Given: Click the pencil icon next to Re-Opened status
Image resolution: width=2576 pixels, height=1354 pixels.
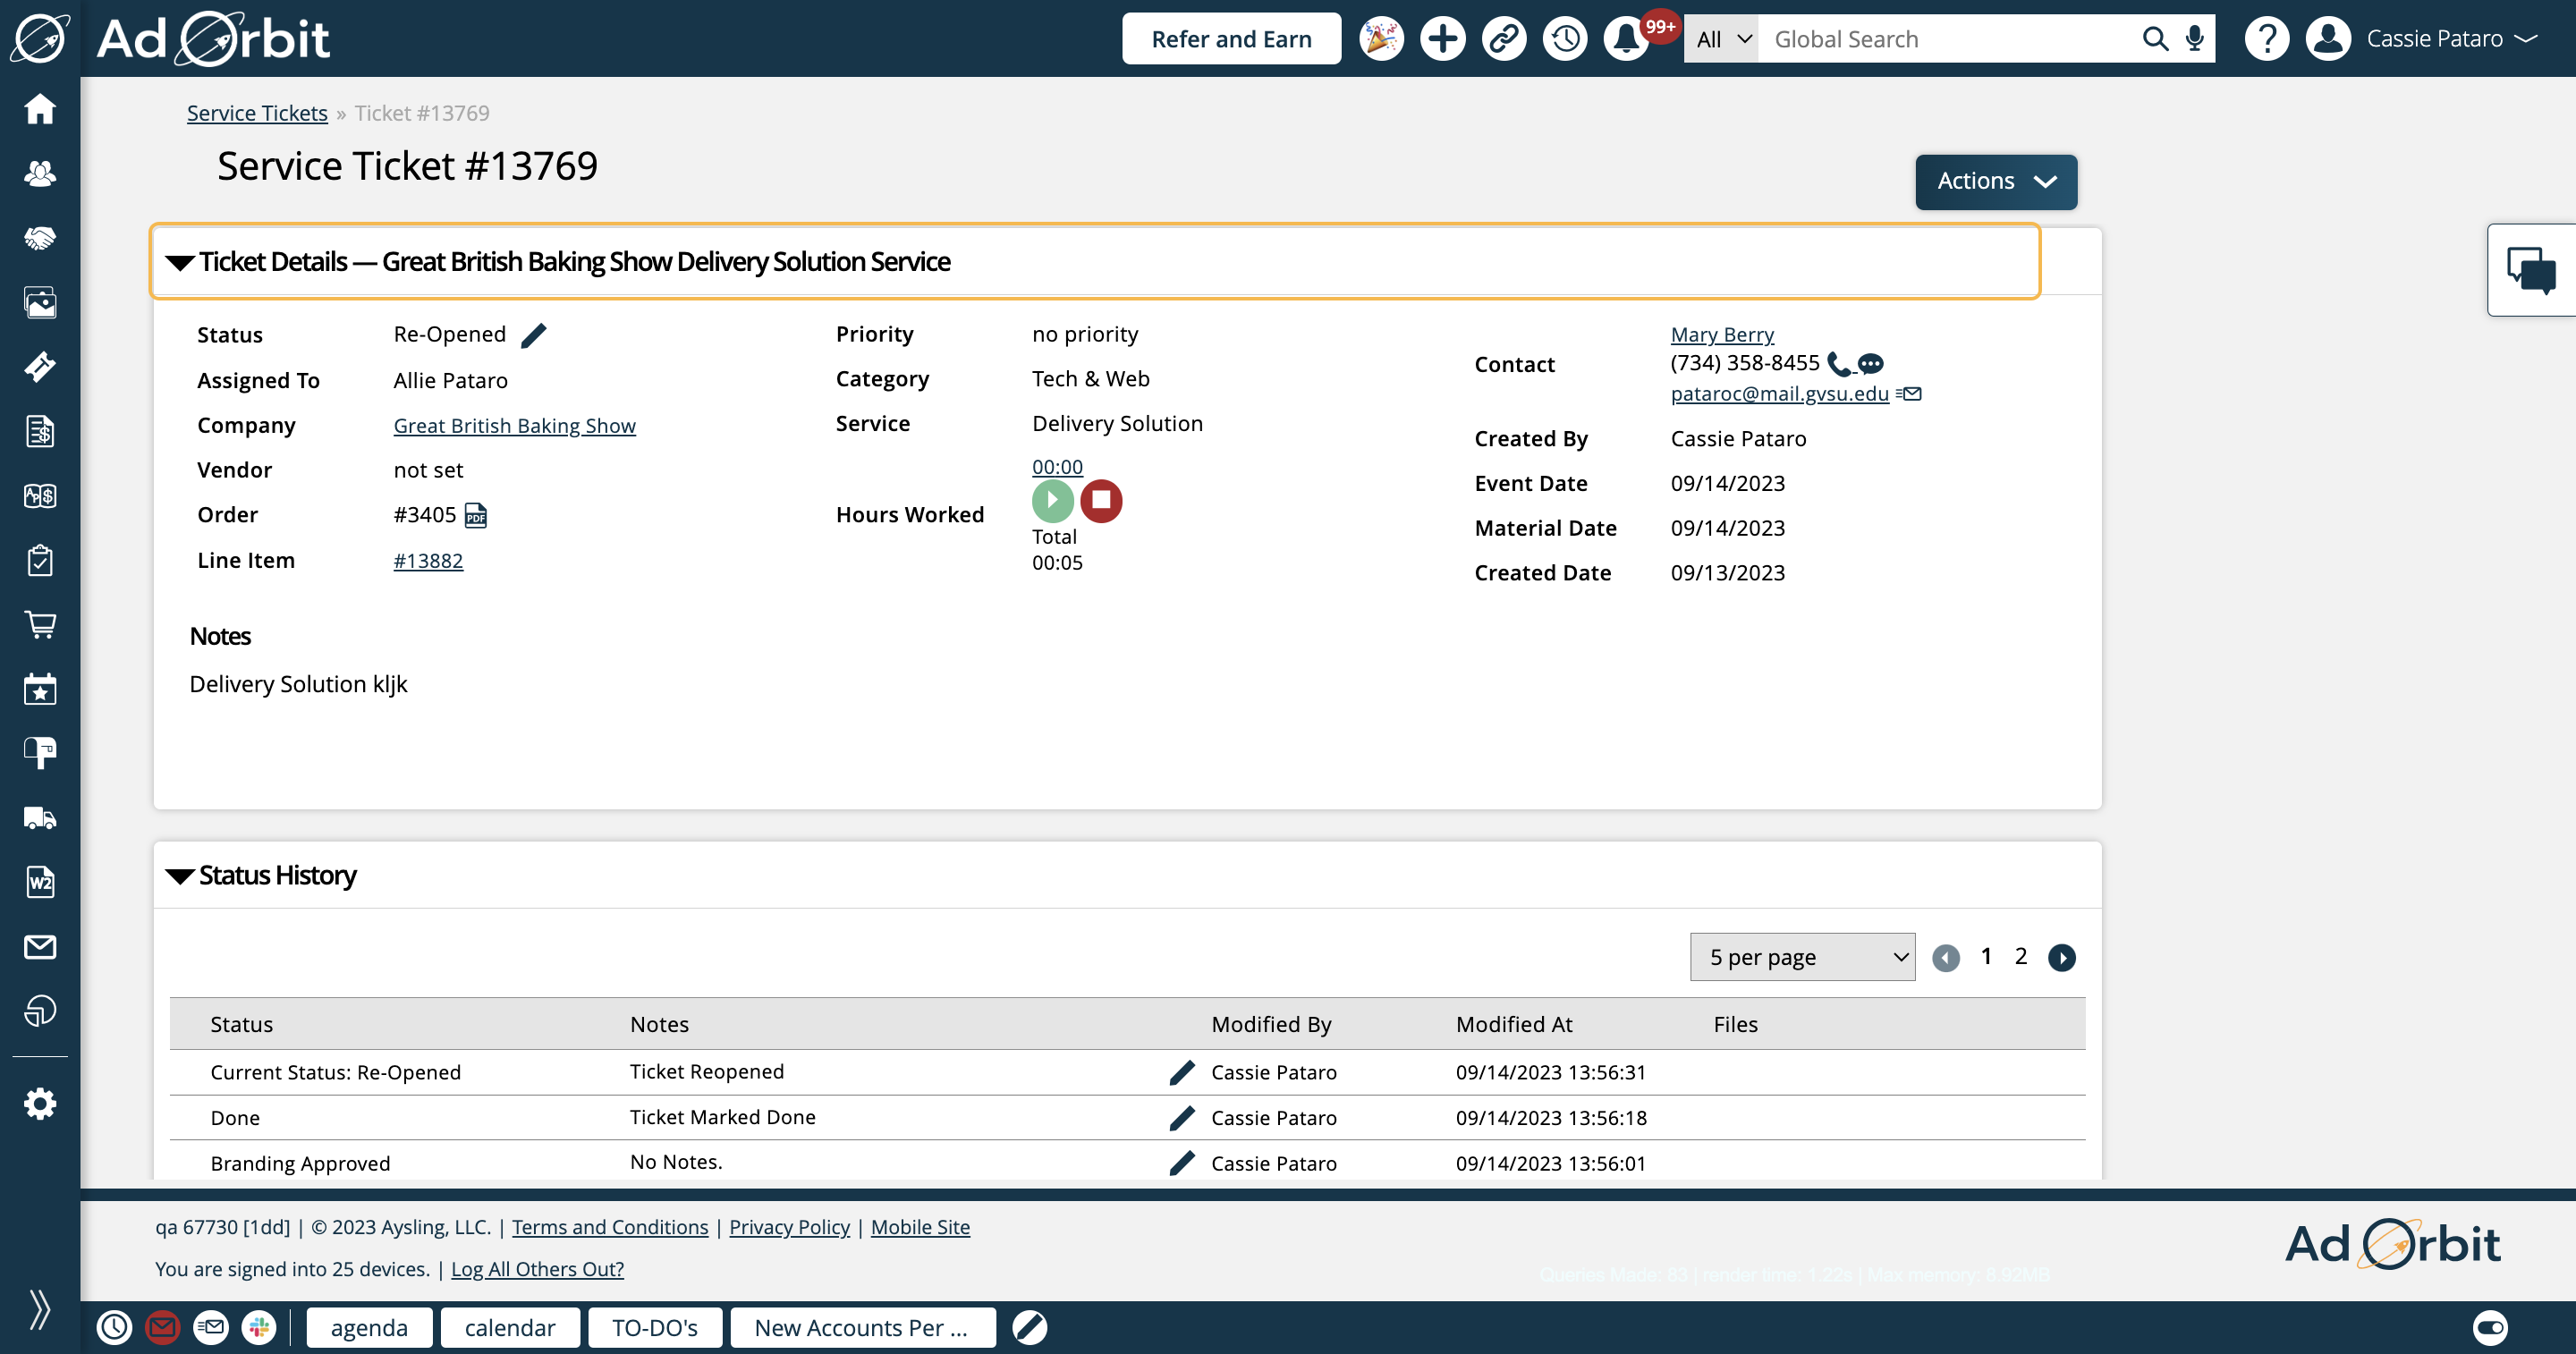Looking at the screenshot, I should click(x=534, y=335).
